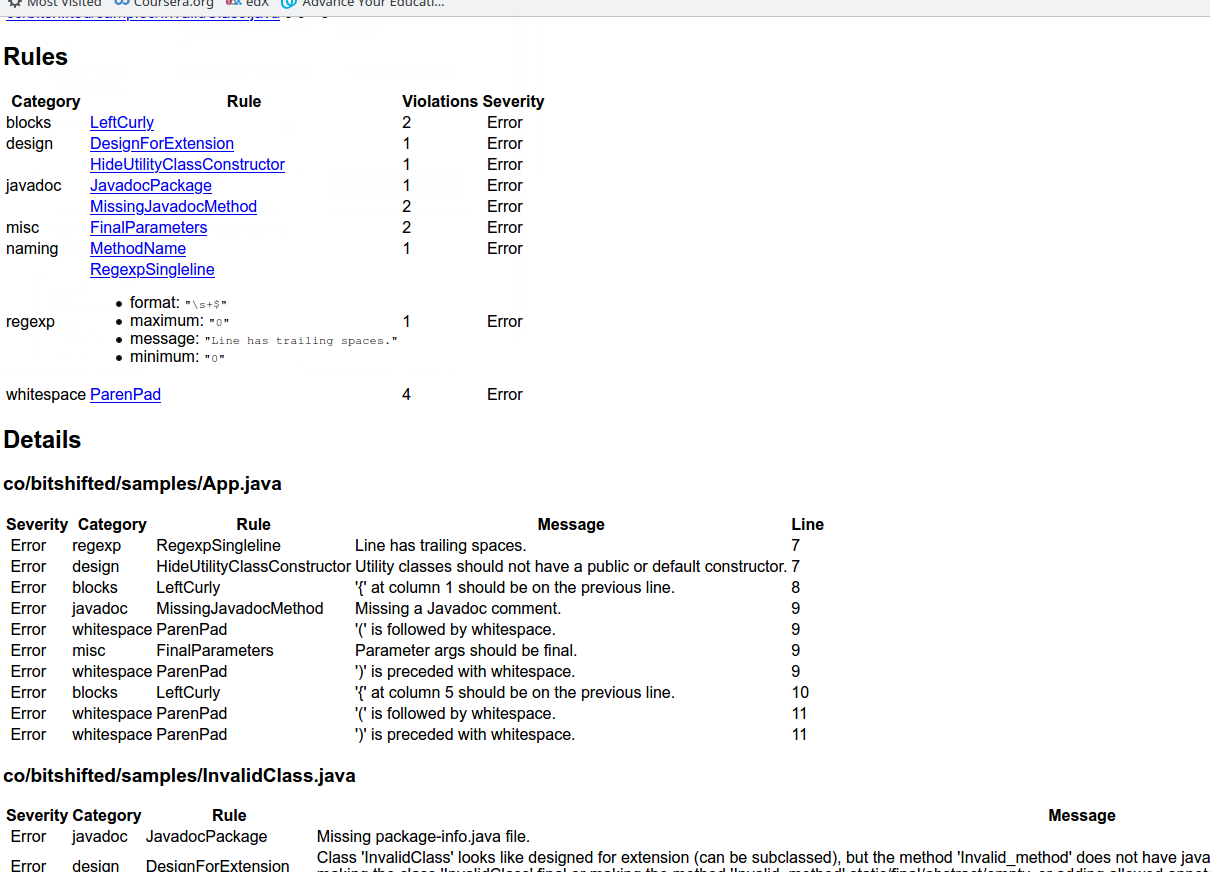Click MissingJavadocMethod in the details table

240,608
